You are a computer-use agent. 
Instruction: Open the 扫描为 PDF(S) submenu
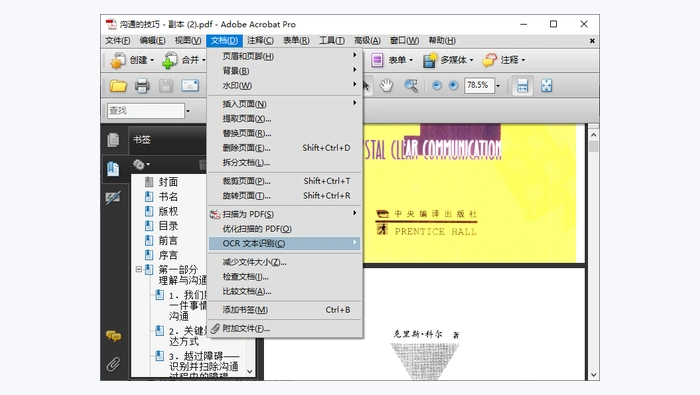click(284, 214)
